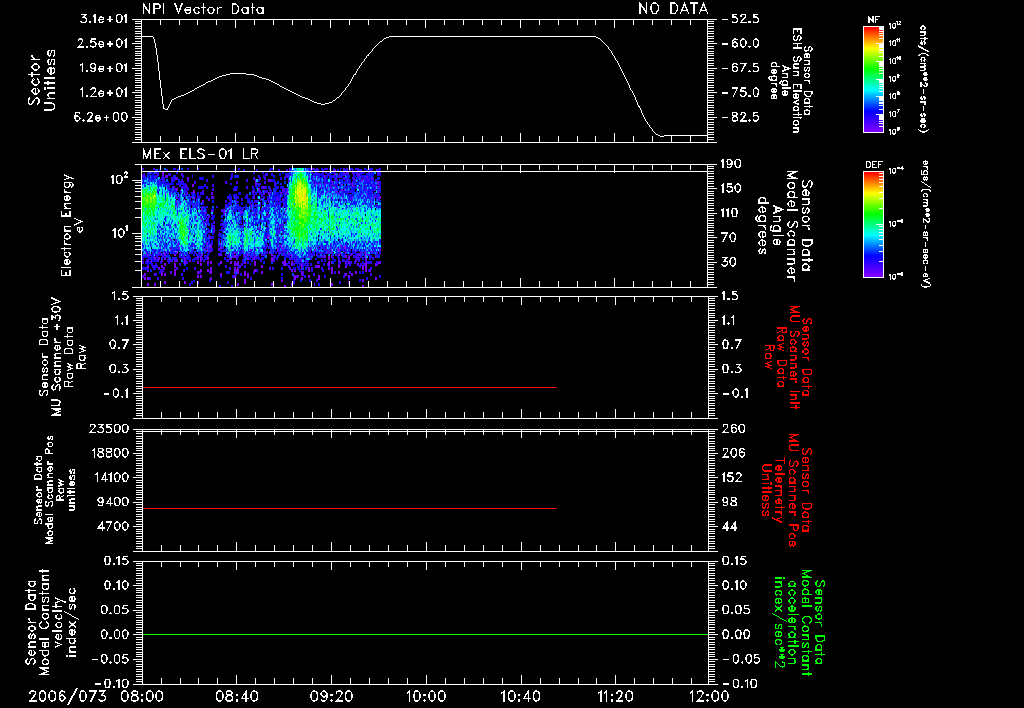Click the 2.5e+01 sector axis value
Screen dimensions: 1024x708
tap(104, 43)
